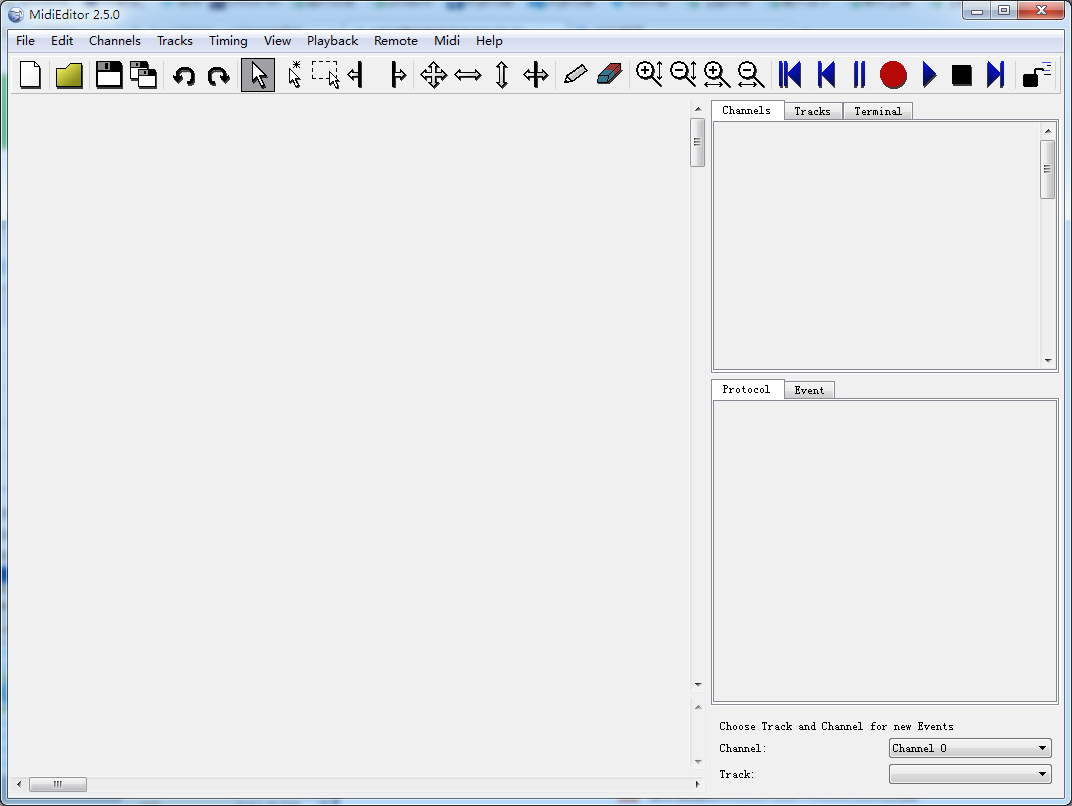Pick the move events vertically tool
This screenshot has width=1072, height=806.
[502, 75]
